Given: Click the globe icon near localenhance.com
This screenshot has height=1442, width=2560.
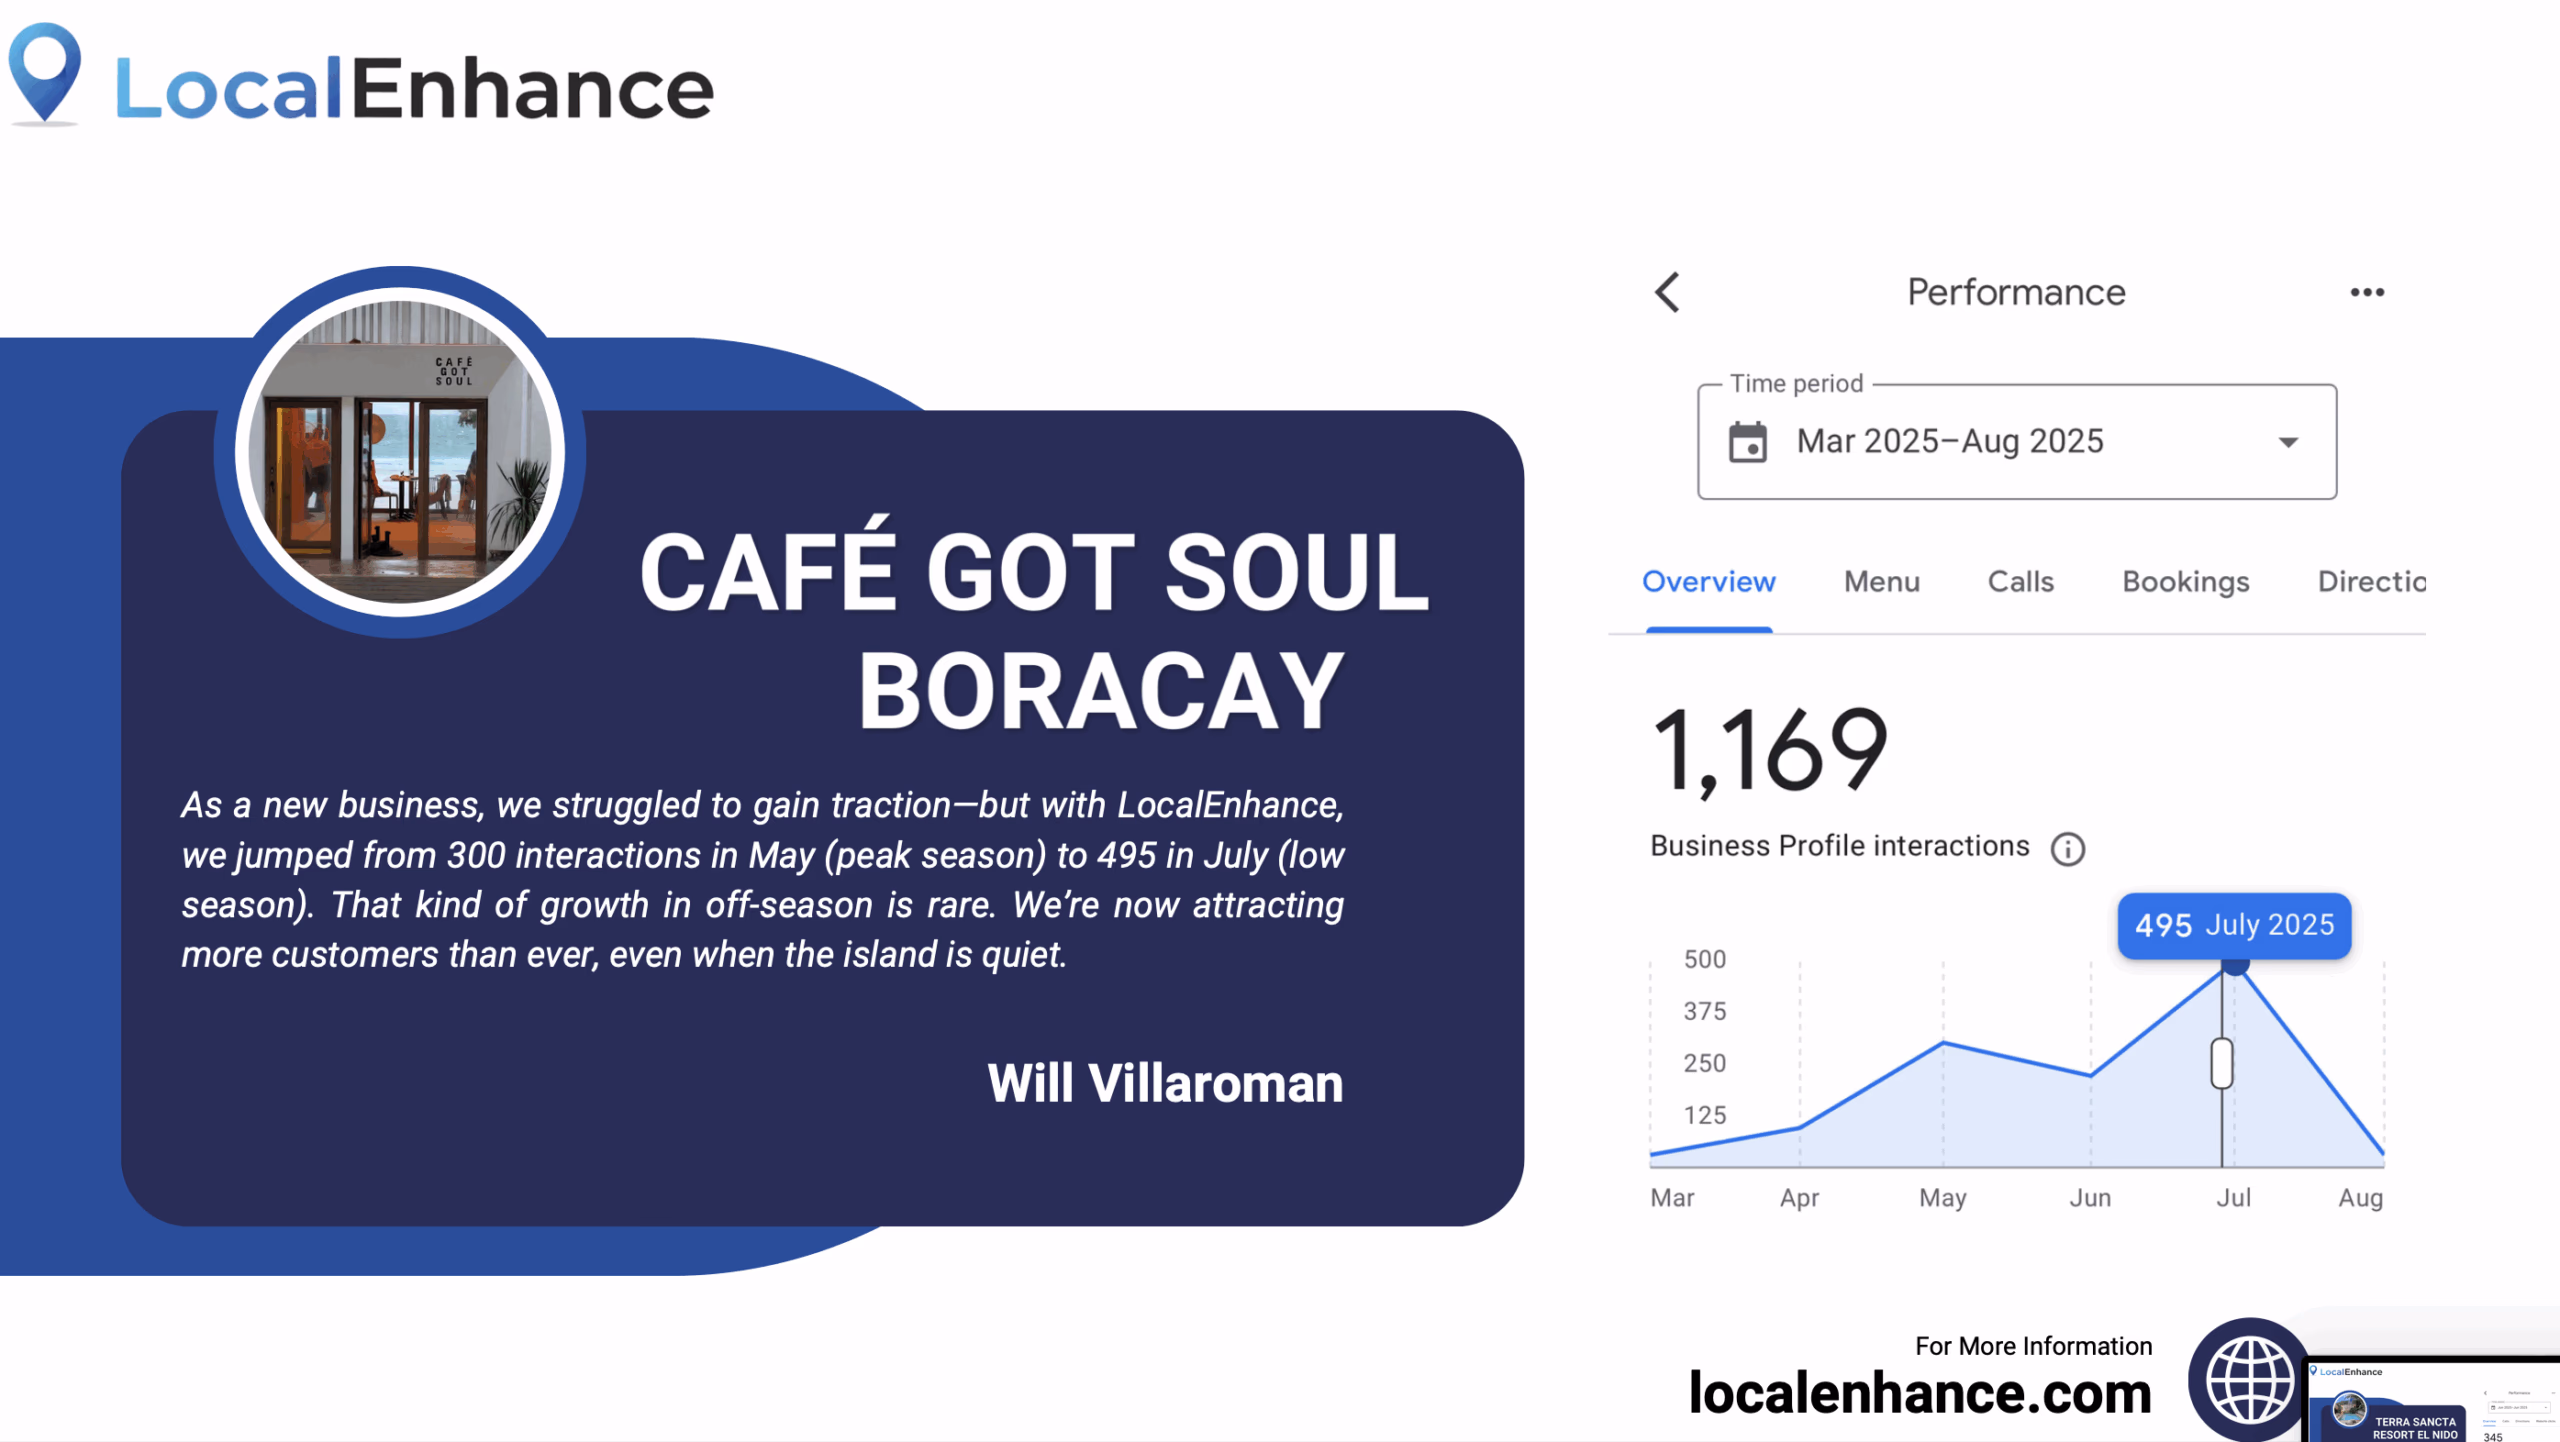Looking at the screenshot, I should tap(2249, 1381).
